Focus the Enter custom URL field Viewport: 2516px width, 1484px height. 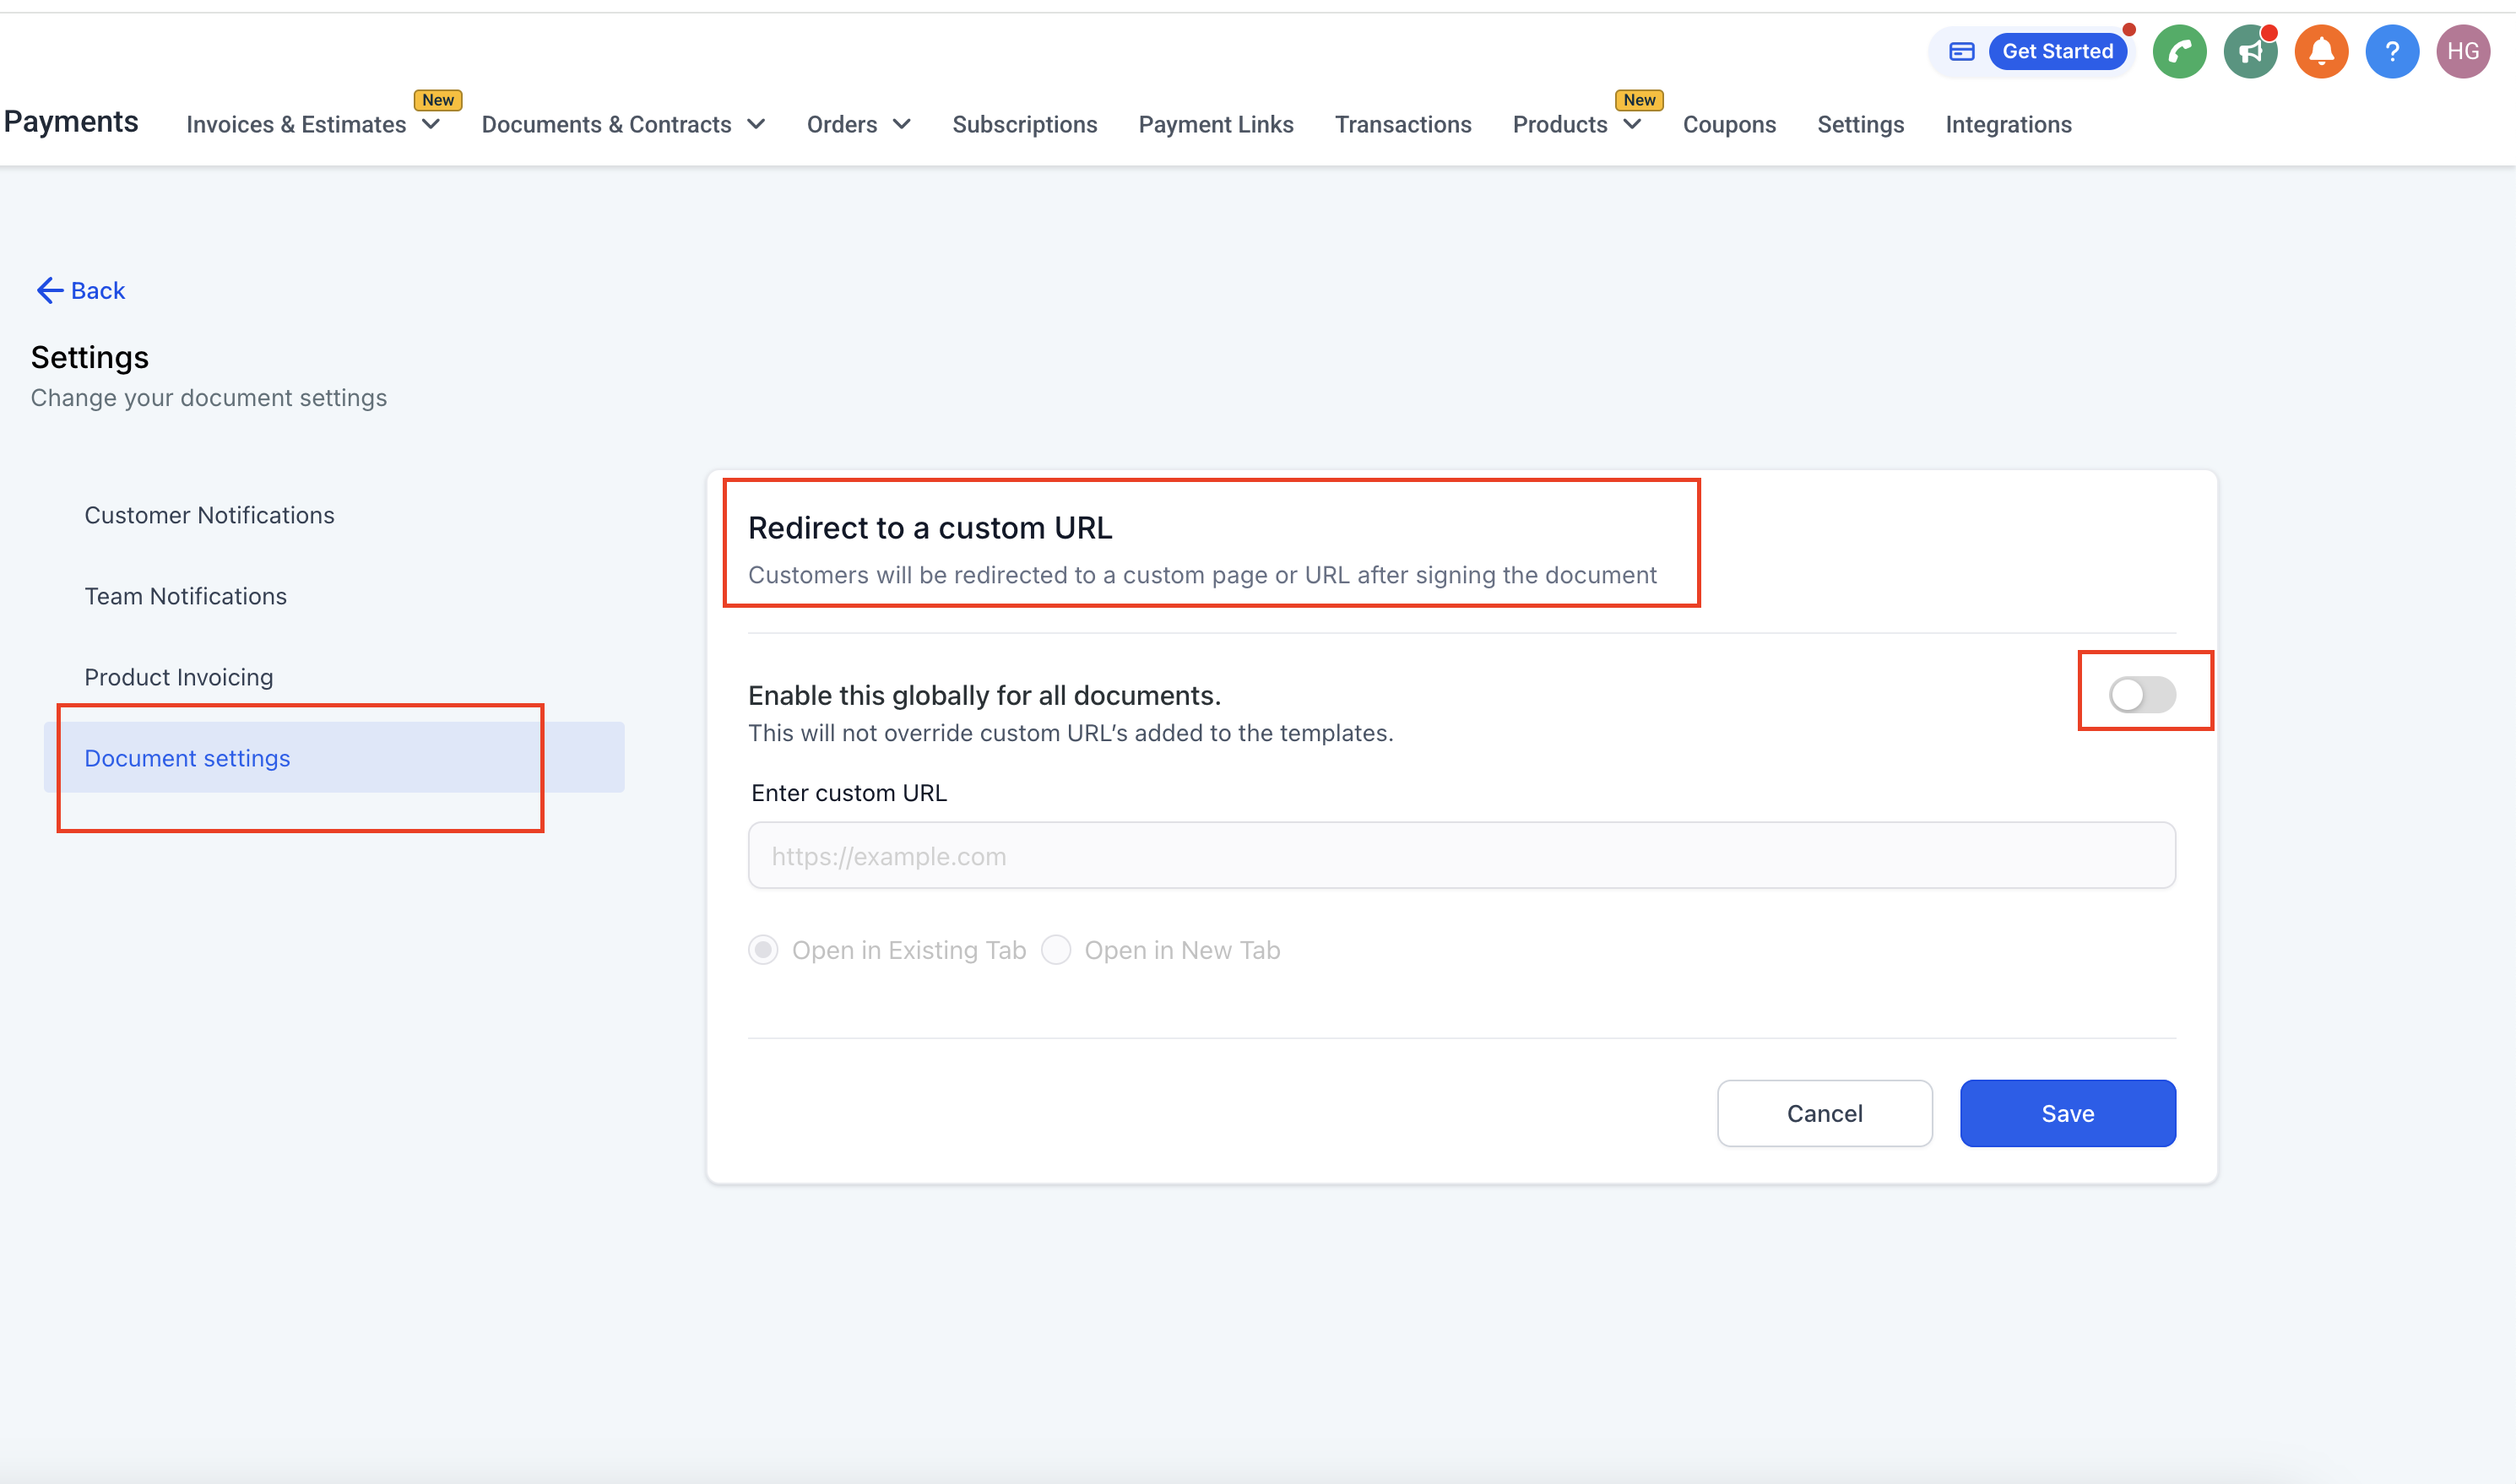(1461, 855)
